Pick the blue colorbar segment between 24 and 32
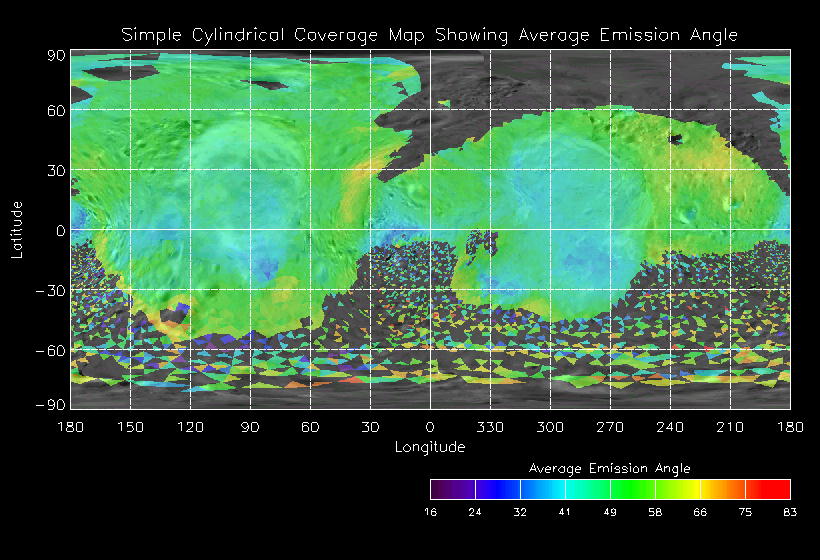Viewport: 820px width, 560px height. (498, 489)
